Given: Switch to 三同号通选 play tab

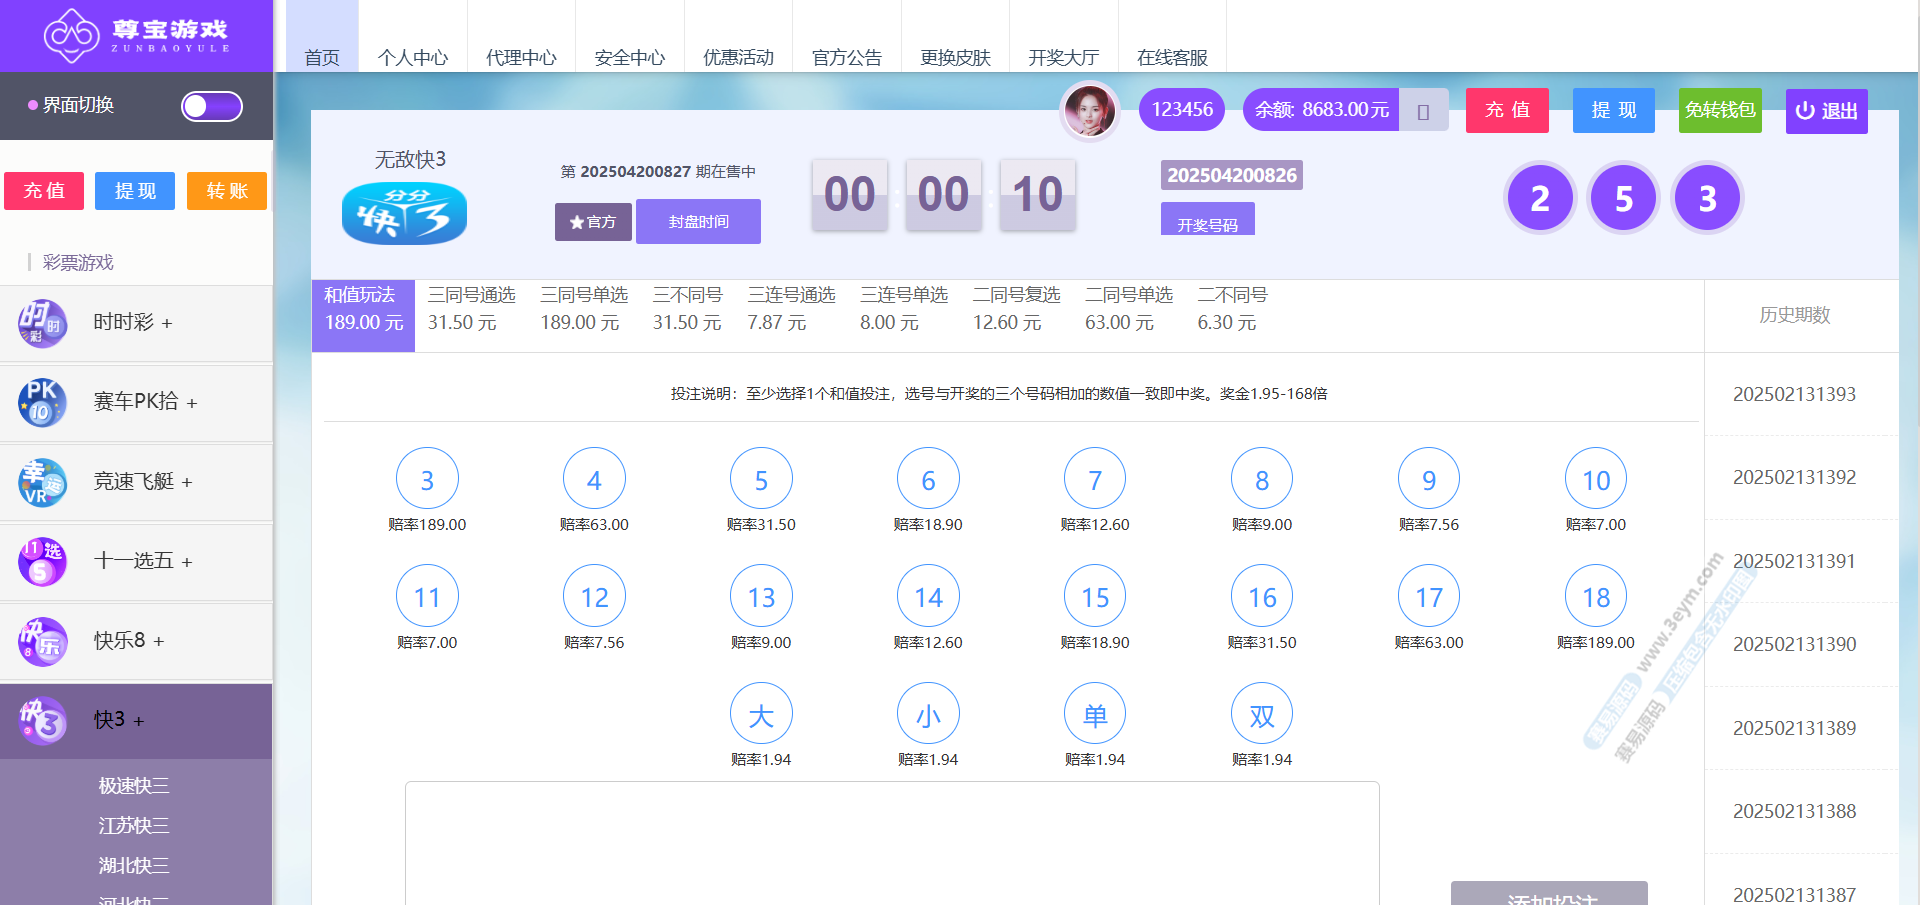Looking at the screenshot, I should click(471, 309).
